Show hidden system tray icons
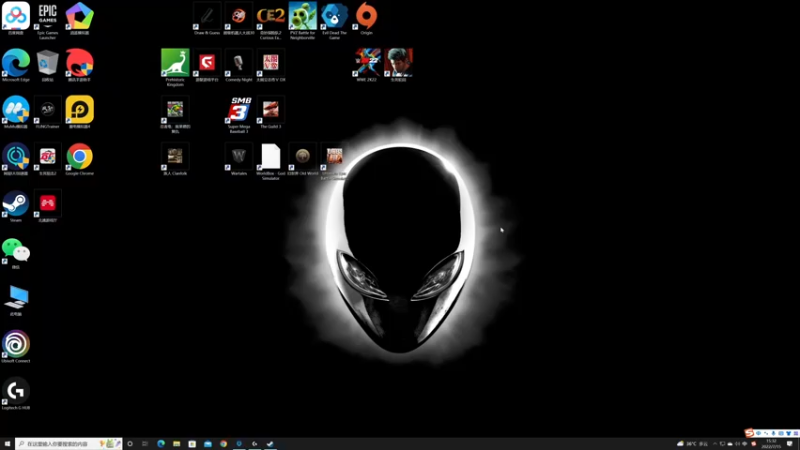The image size is (800, 450). [714, 444]
